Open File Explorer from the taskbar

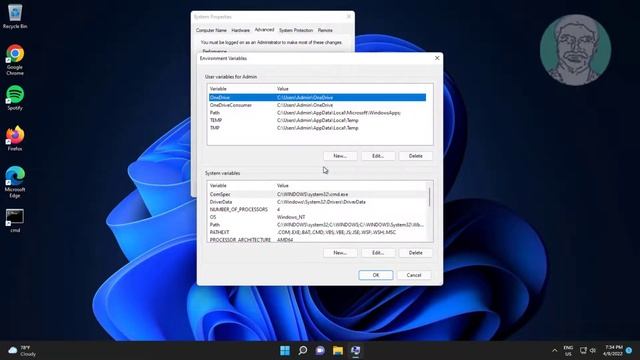click(x=338, y=350)
